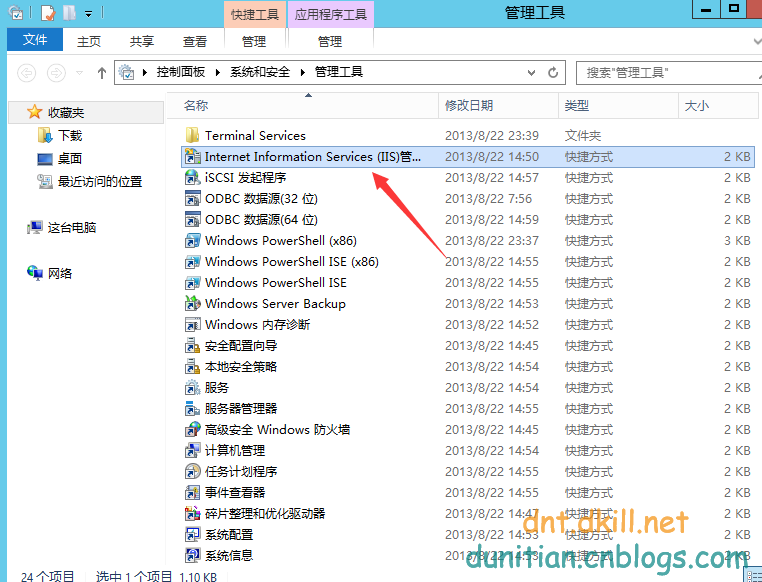The width and height of the screenshot is (762, 582).
Task: Open the address bar history dropdown
Action: pyautogui.click(x=531, y=72)
